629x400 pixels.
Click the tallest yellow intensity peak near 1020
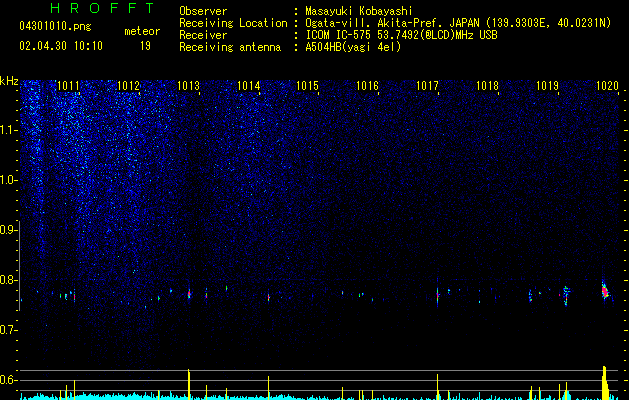pos(605,383)
